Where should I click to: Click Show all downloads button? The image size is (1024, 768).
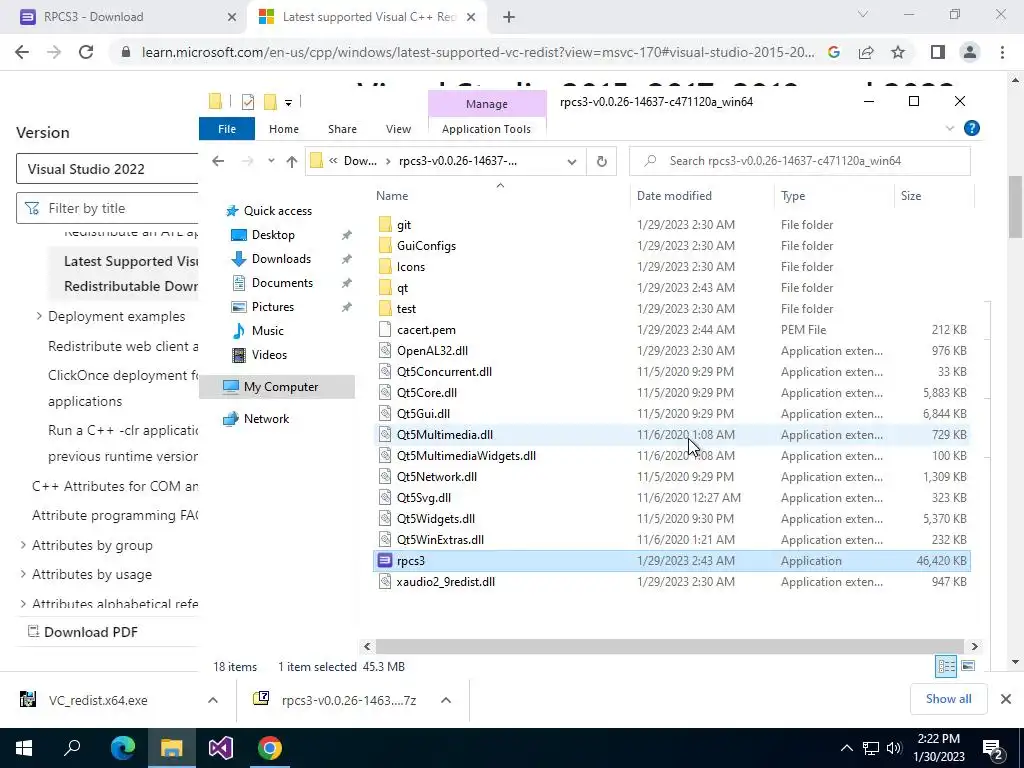tap(948, 699)
